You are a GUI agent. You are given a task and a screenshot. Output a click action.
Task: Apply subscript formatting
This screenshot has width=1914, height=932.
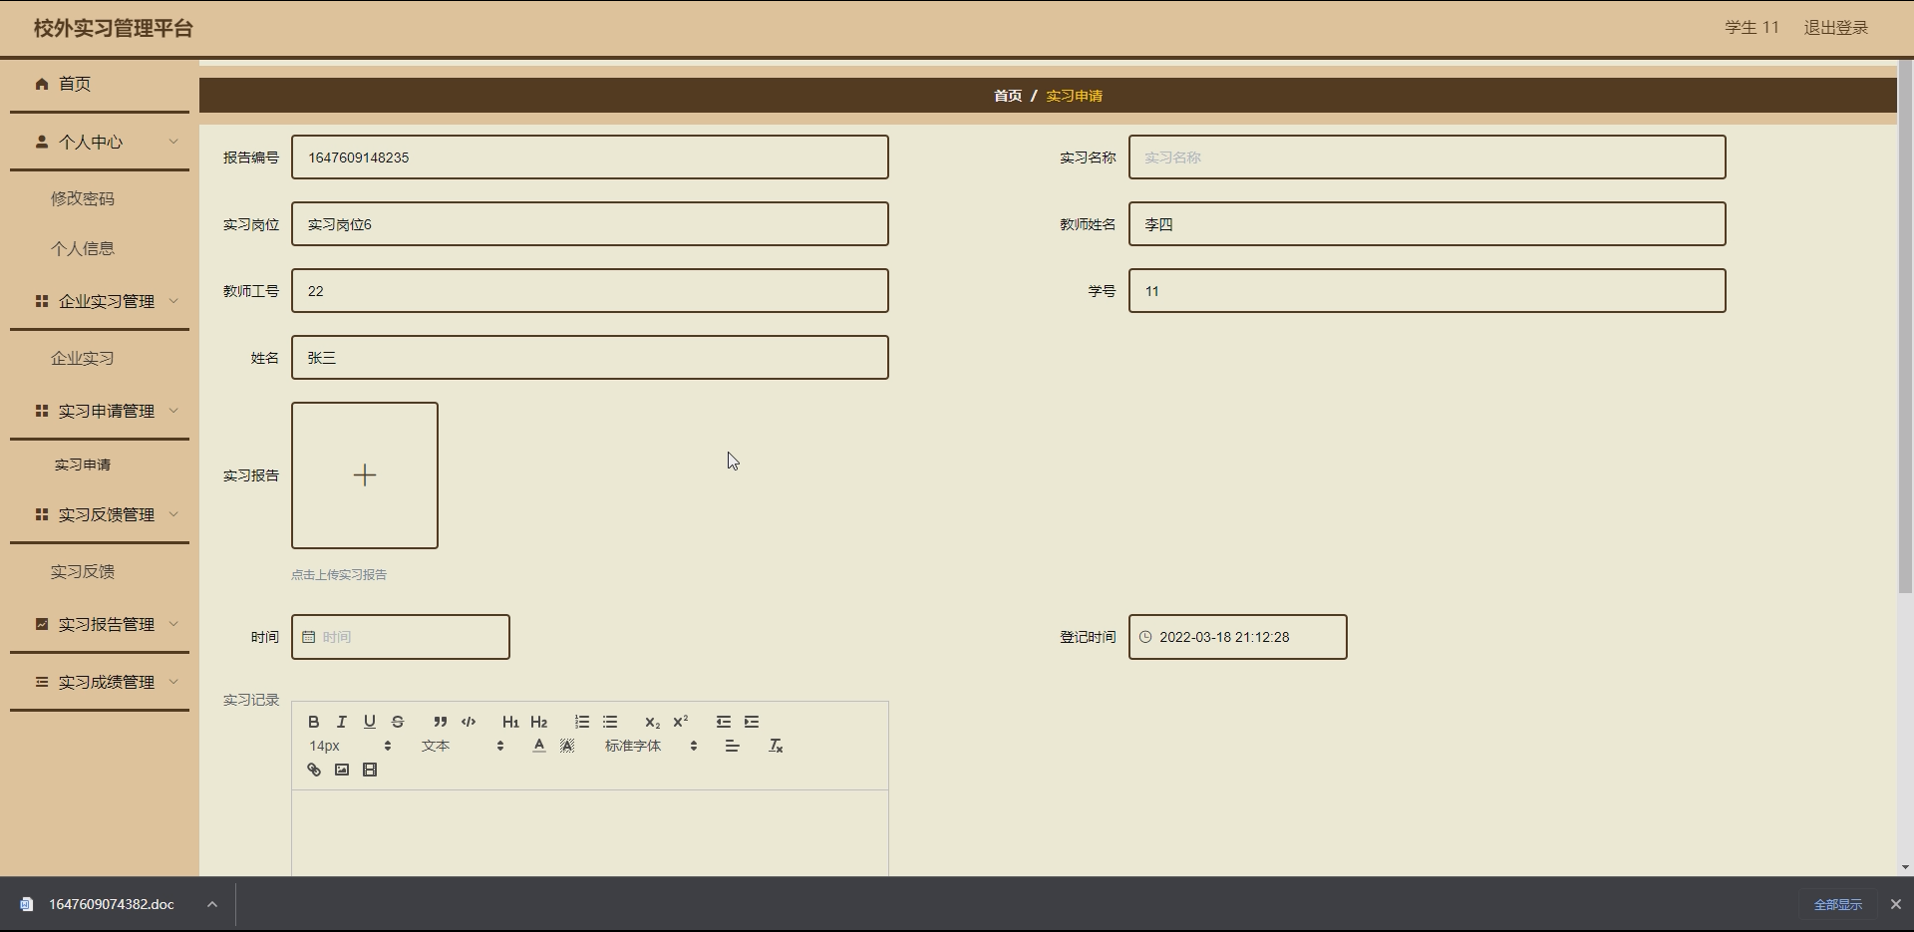(652, 722)
